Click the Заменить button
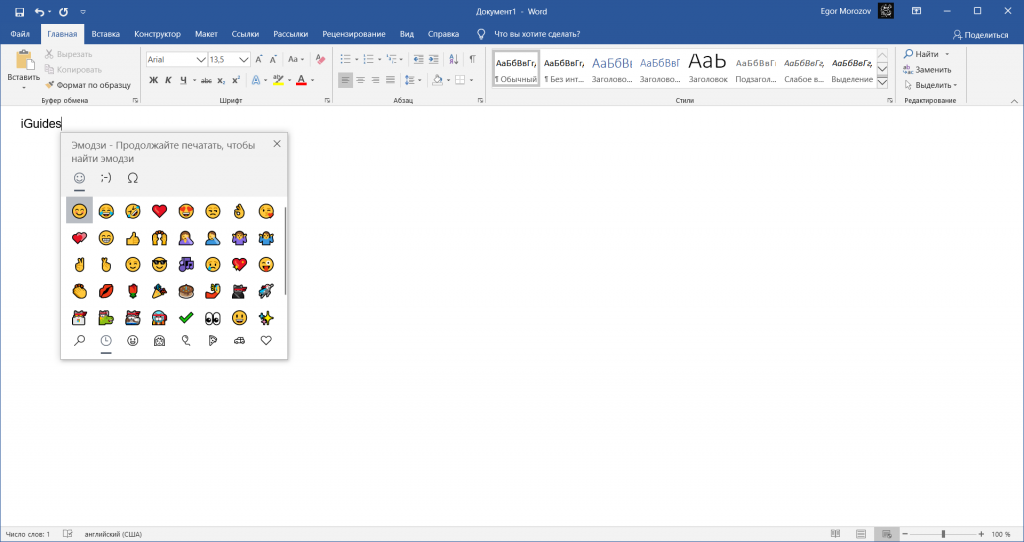This screenshot has width=1024, height=542. pos(929,69)
